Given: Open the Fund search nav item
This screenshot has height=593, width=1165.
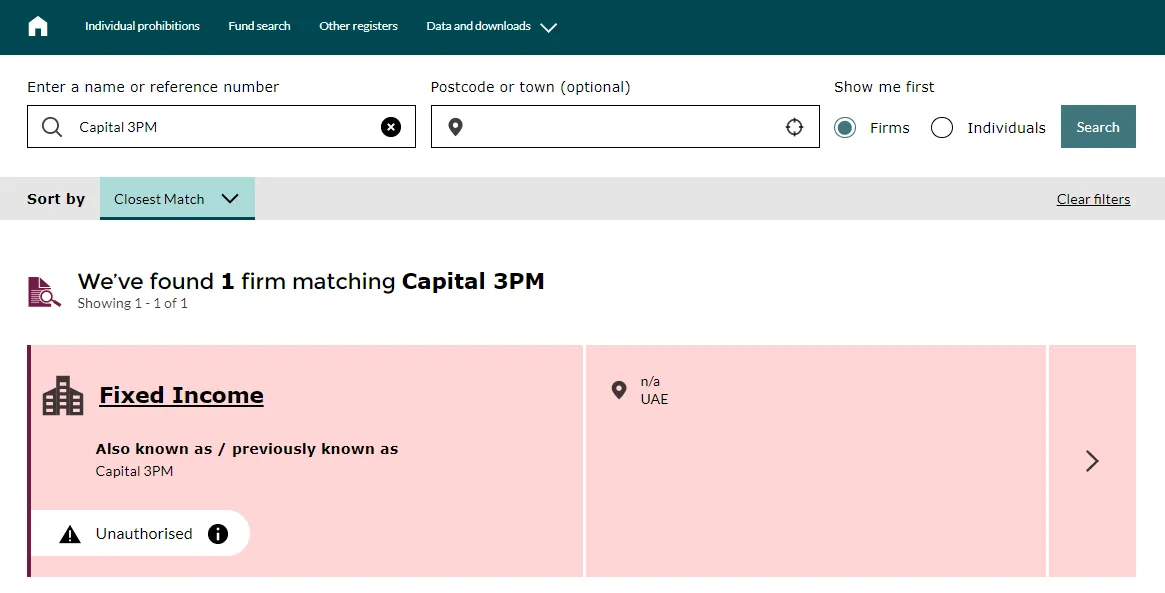Looking at the screenshot, I should click(x=259, y=26).
